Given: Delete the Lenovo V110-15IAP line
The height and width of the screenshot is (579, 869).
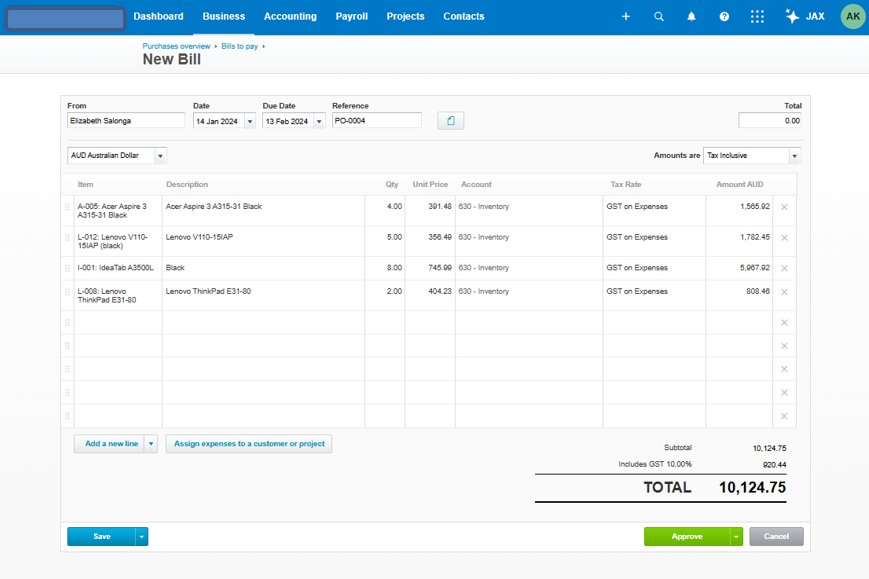Looking at the screenshot, I should (784, 238).
